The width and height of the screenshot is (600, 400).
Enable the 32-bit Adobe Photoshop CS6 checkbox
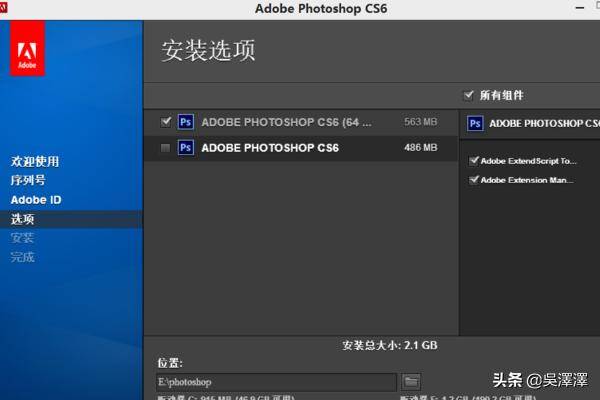(x=166, y=148)
